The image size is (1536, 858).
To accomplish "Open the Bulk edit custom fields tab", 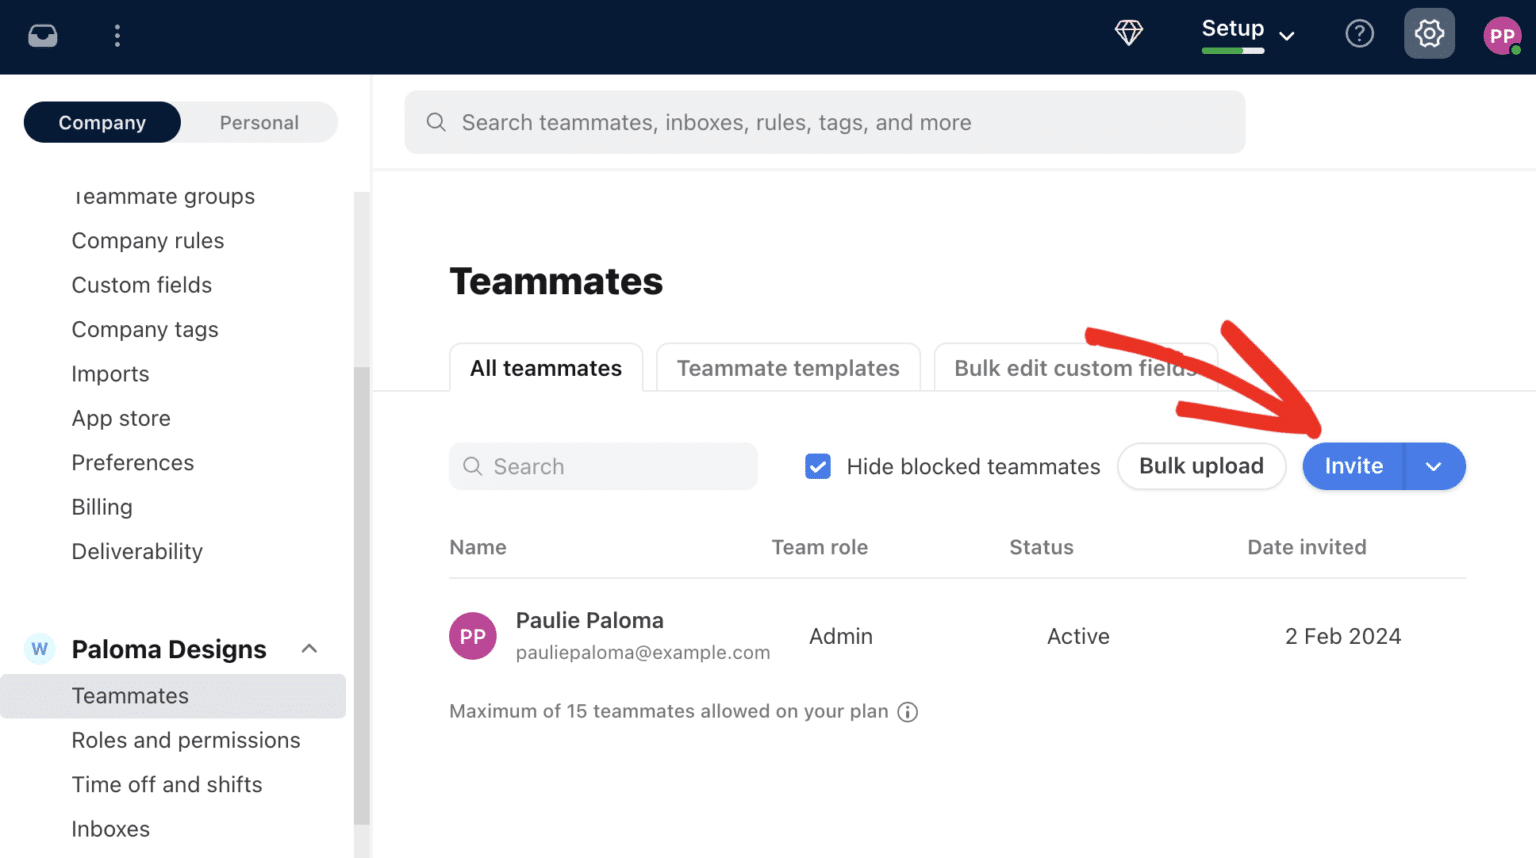I will 1075,368.
